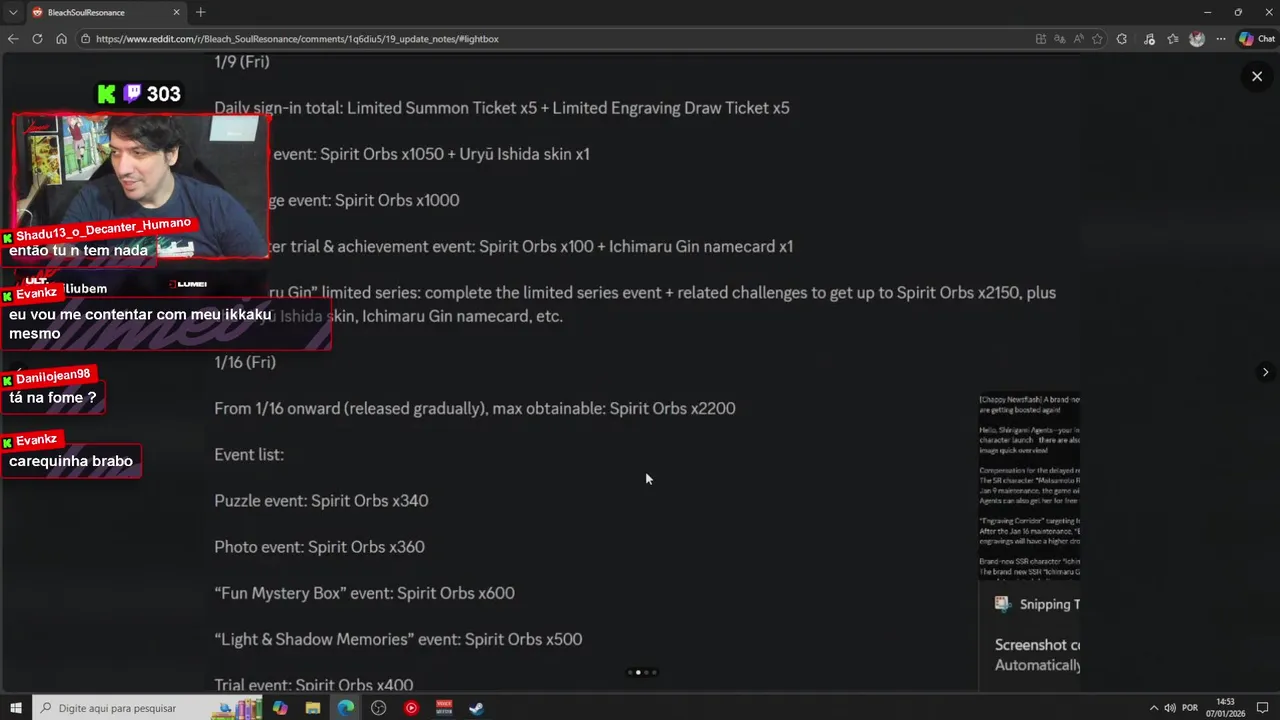Screen dimensions: 1280x720
Task: Open Steam from the taskbar
Action: pos(477,708)
